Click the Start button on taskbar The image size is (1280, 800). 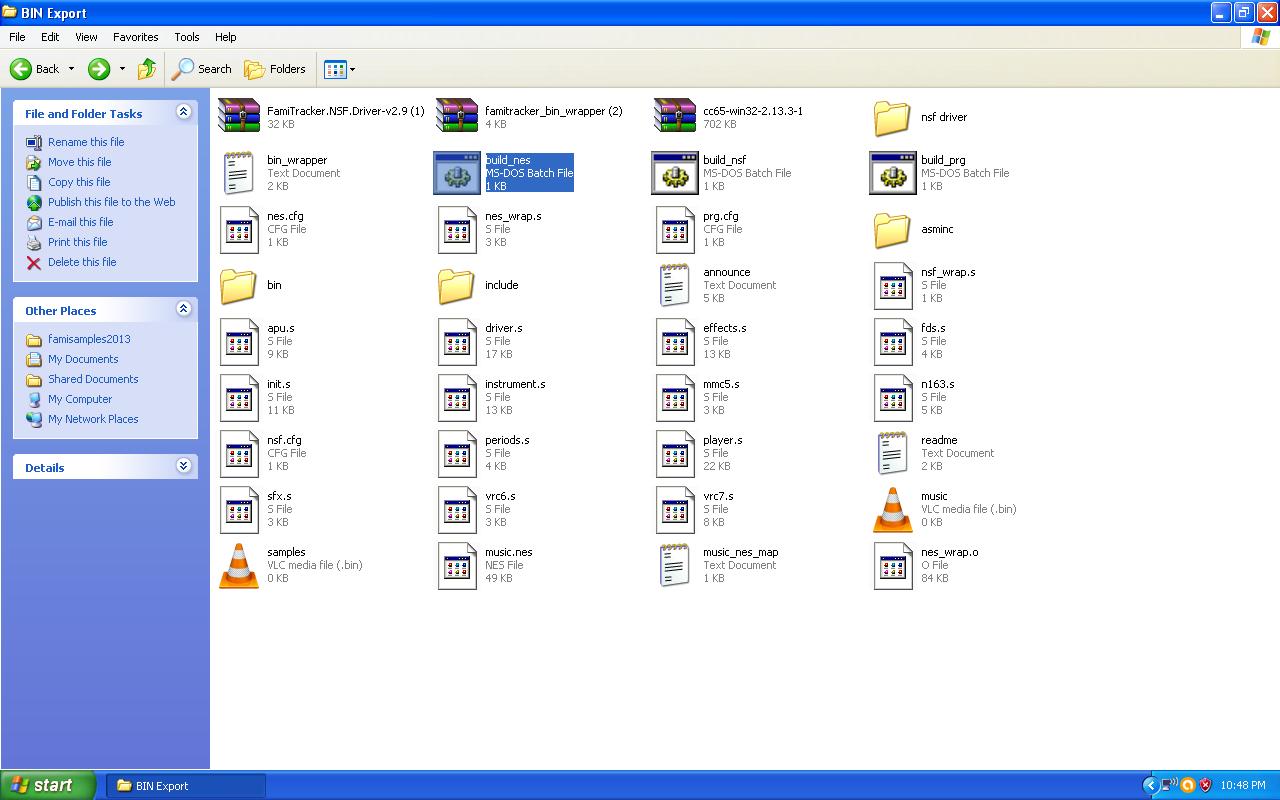[x=47, y=785]
